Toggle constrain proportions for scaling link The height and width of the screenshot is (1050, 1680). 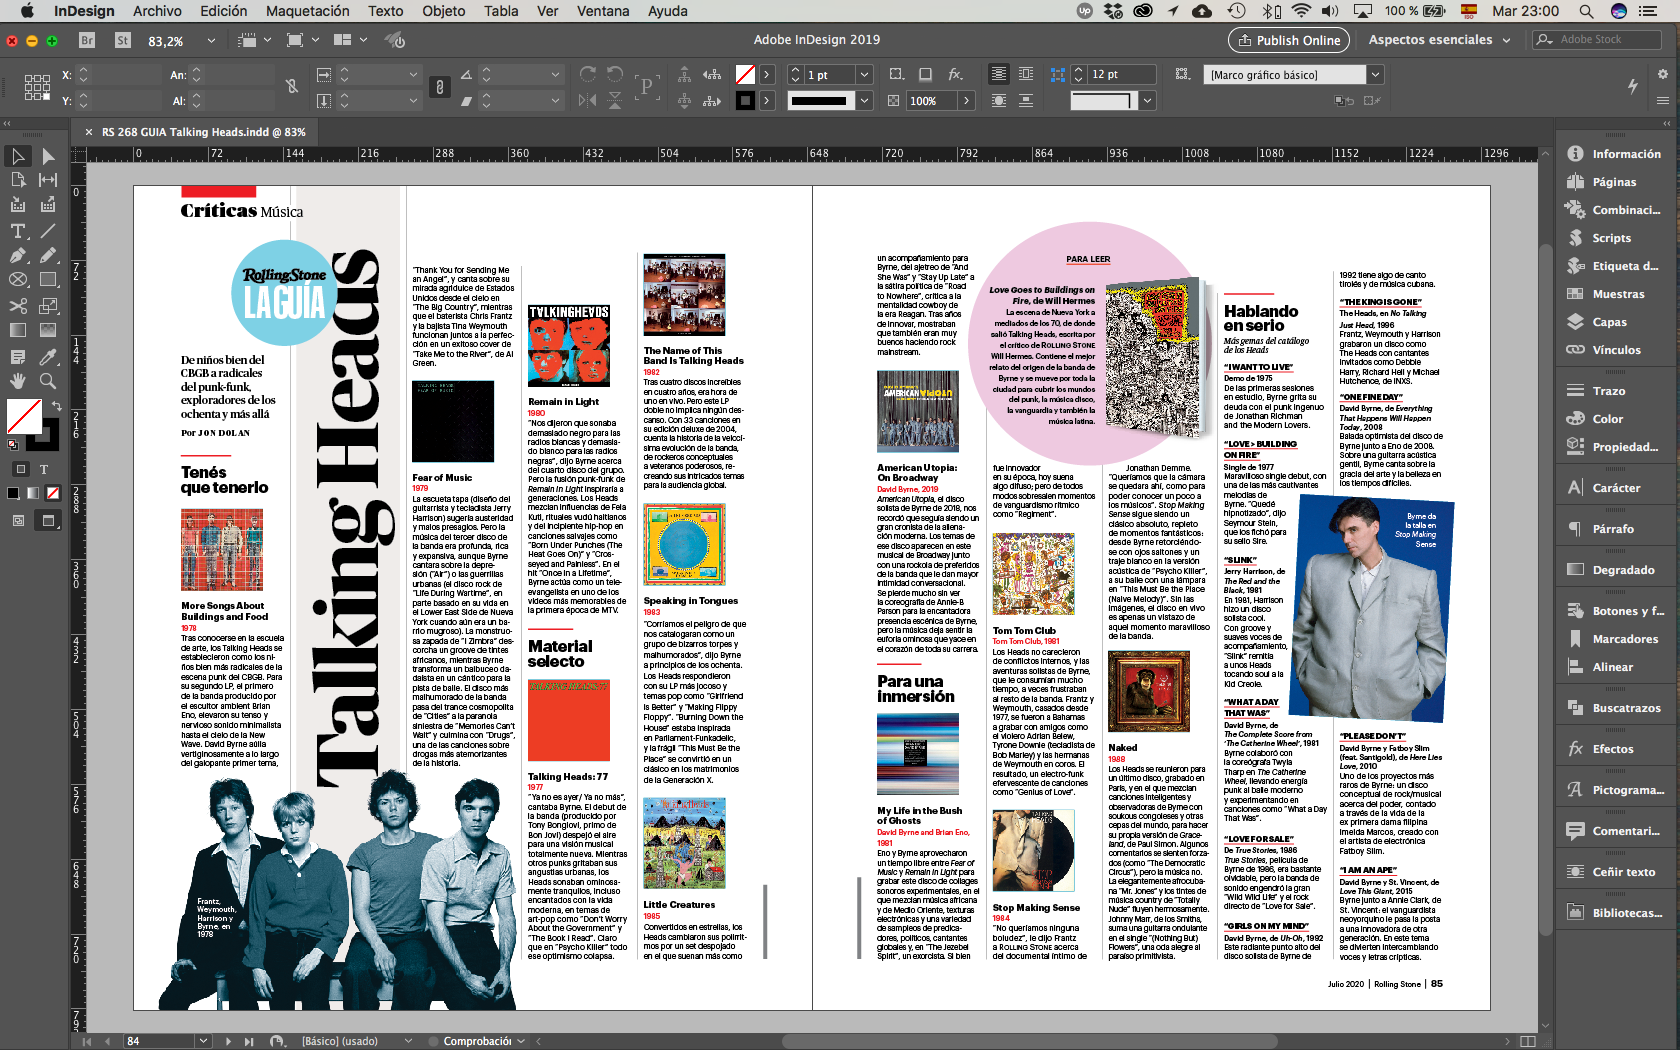pyautogui.click(x=439, y=87)
